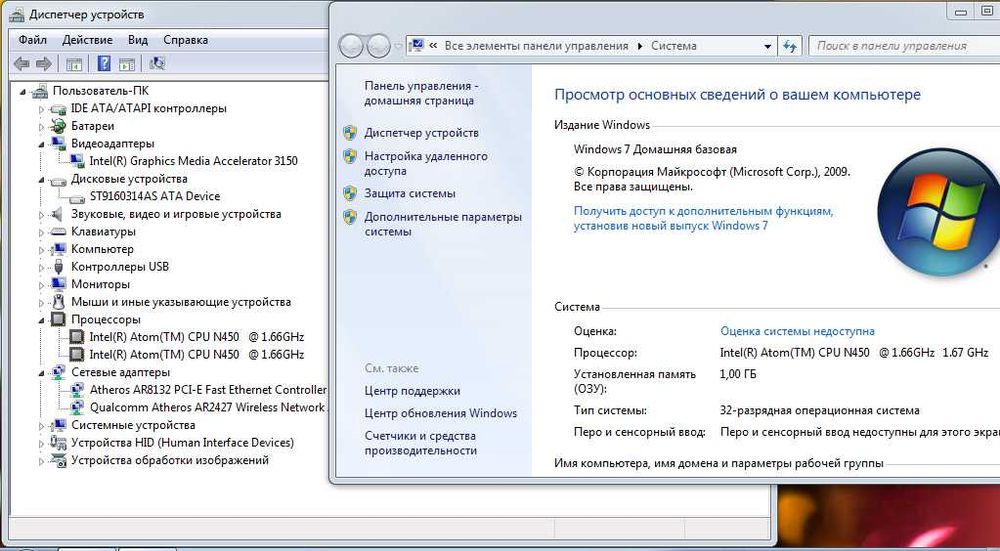
Task: Select the ST9160314AS ATA Device icon
Action: (x=77, y=196)
